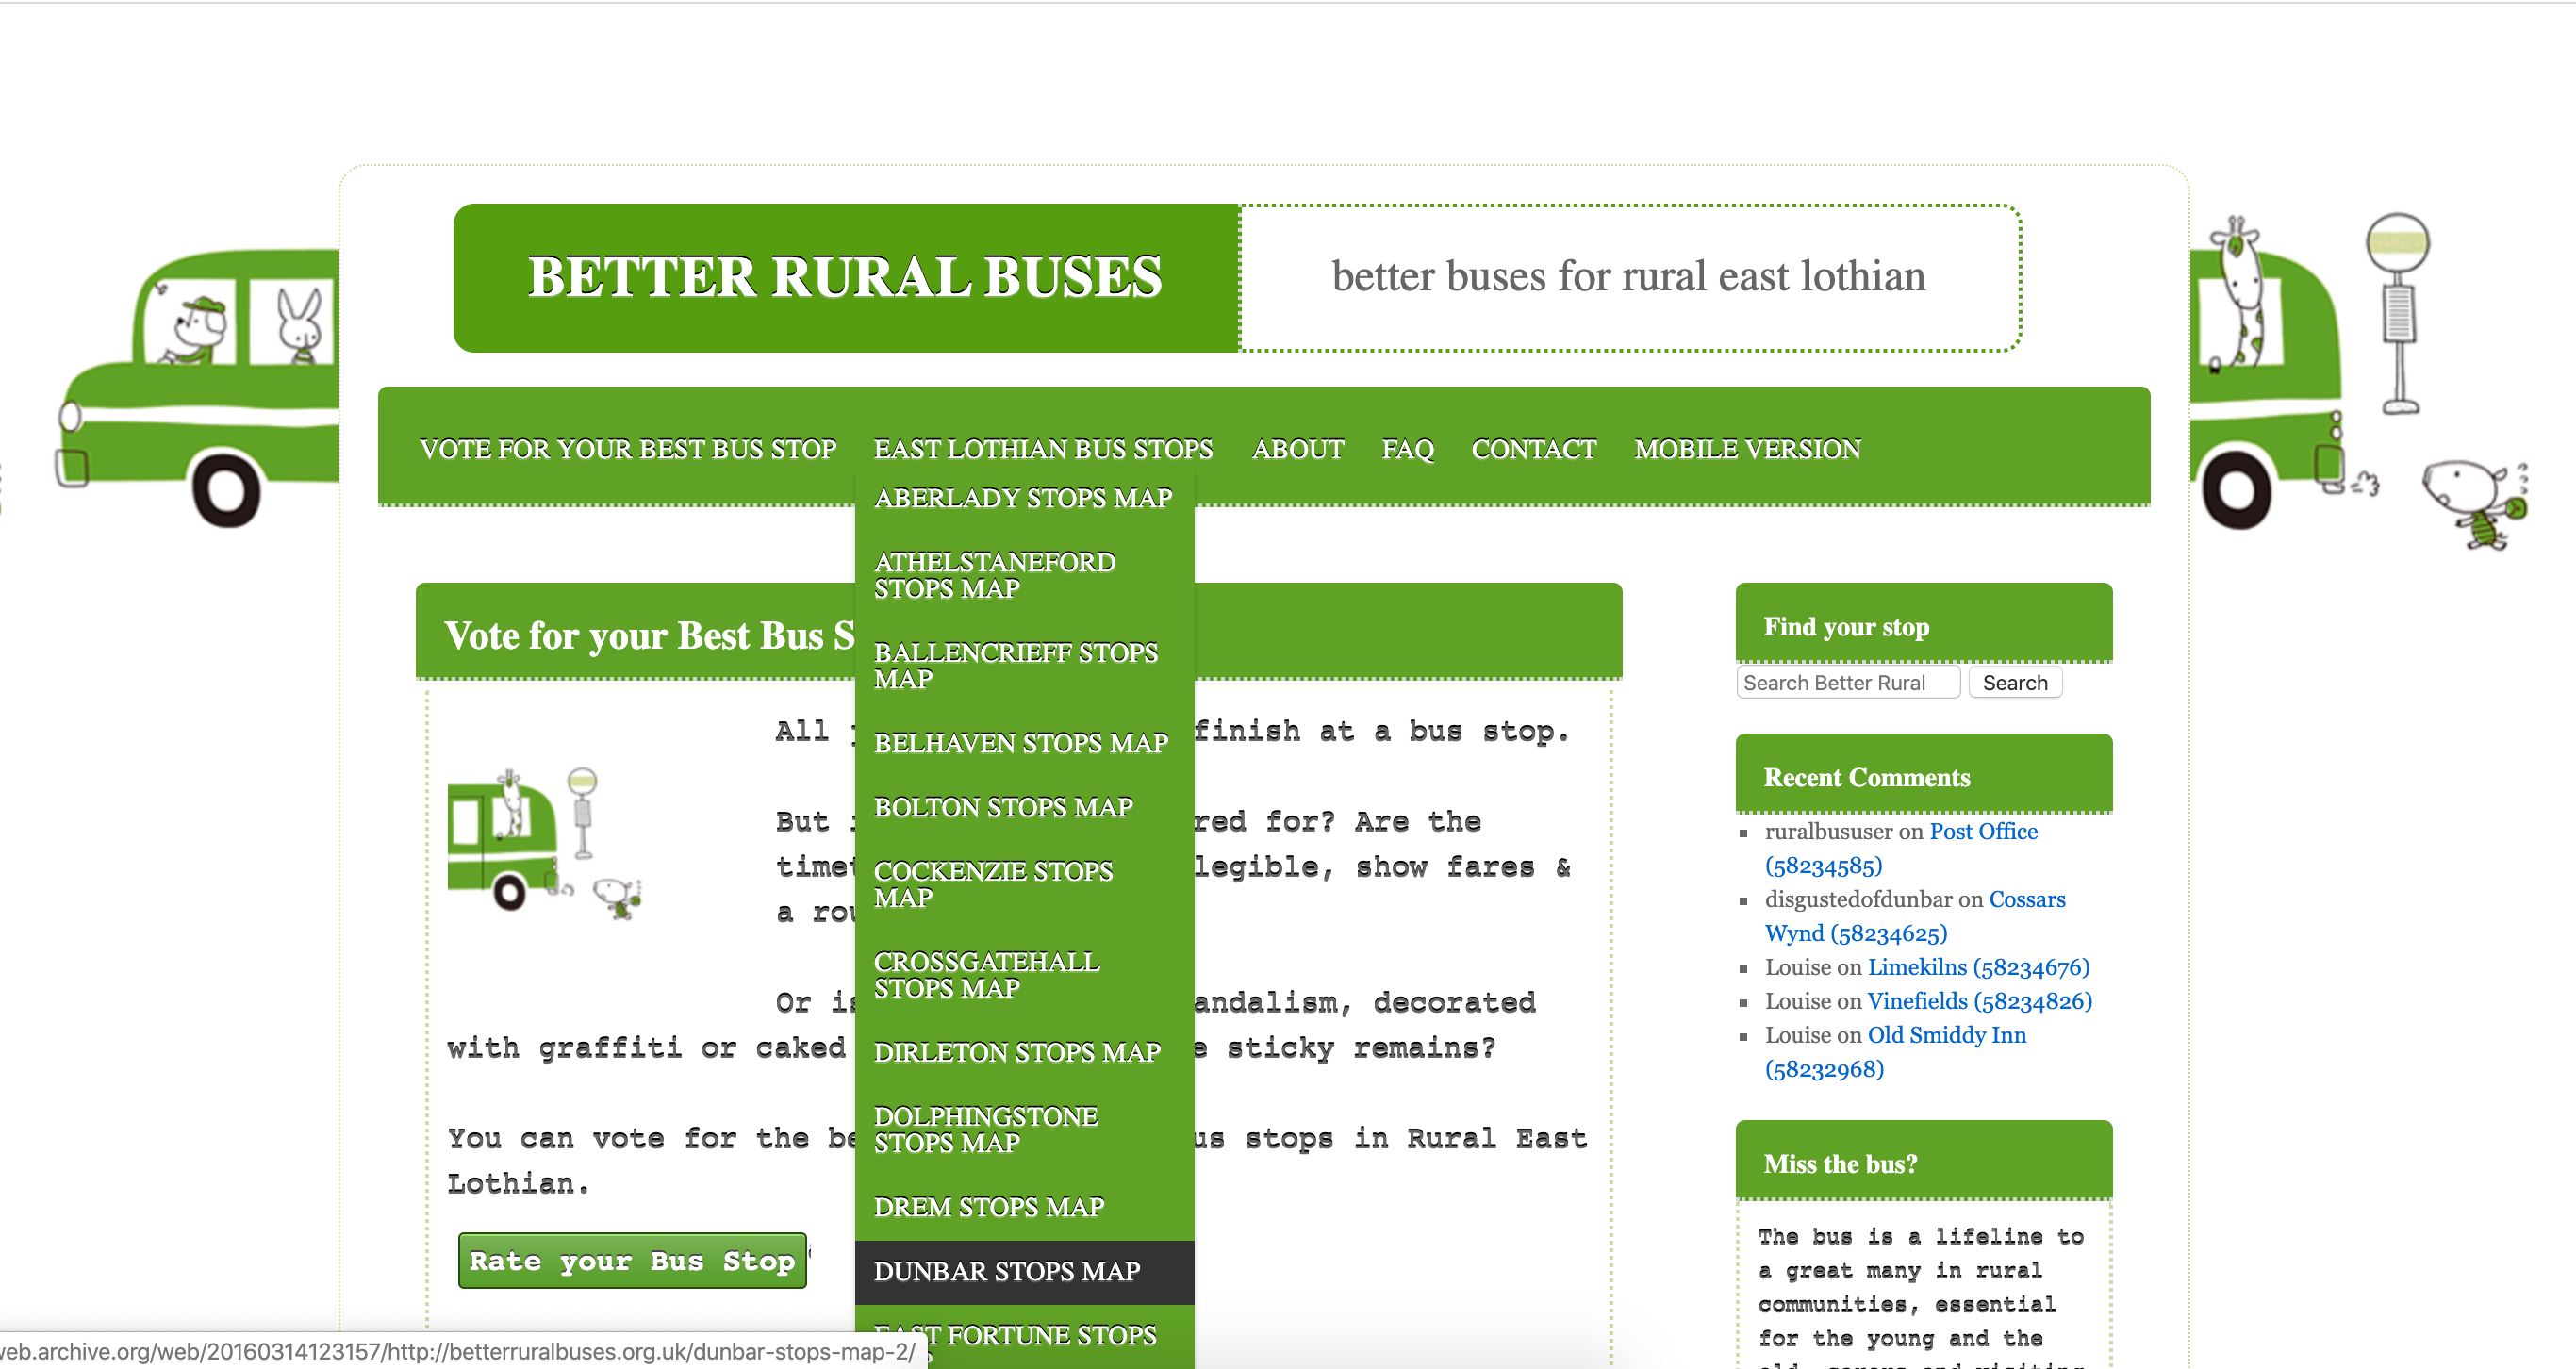Select Aberlady Stops Map entry

(1022, 498)
